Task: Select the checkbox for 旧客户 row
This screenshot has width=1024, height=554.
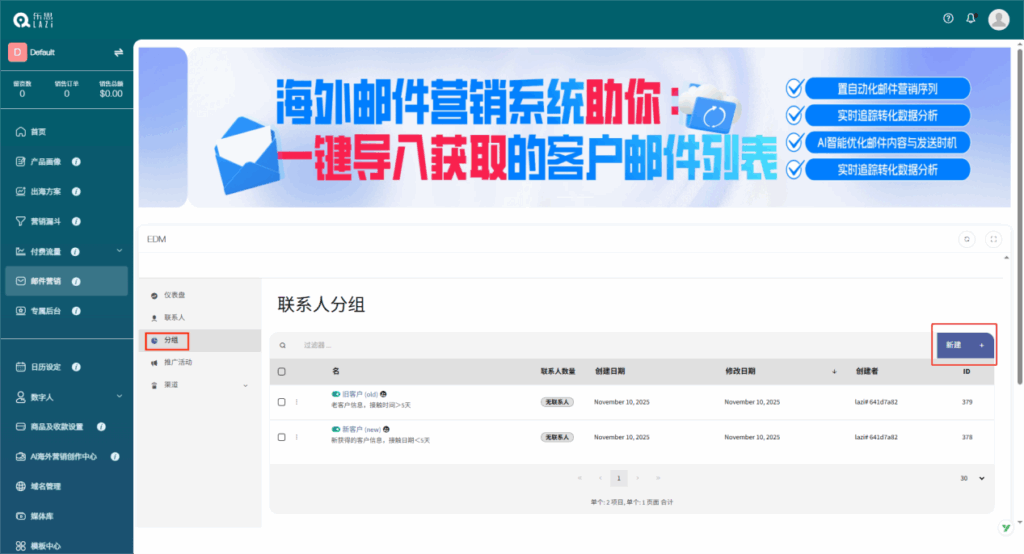Action: coord(281,401)
